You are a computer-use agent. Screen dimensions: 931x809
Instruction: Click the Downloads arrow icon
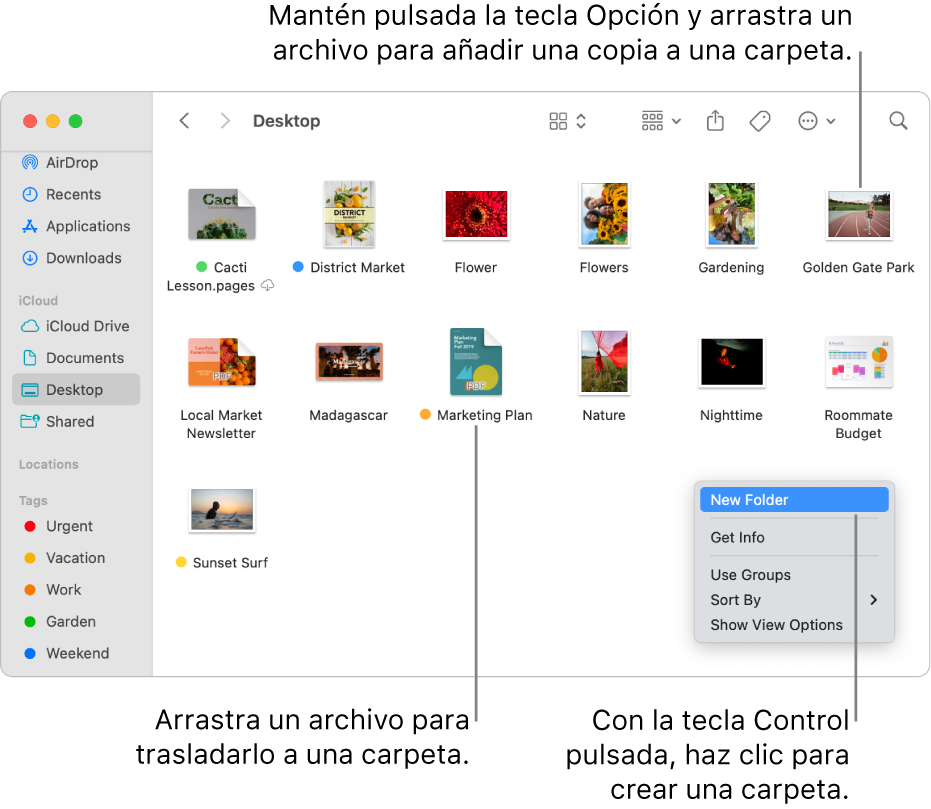pos(30,258)
